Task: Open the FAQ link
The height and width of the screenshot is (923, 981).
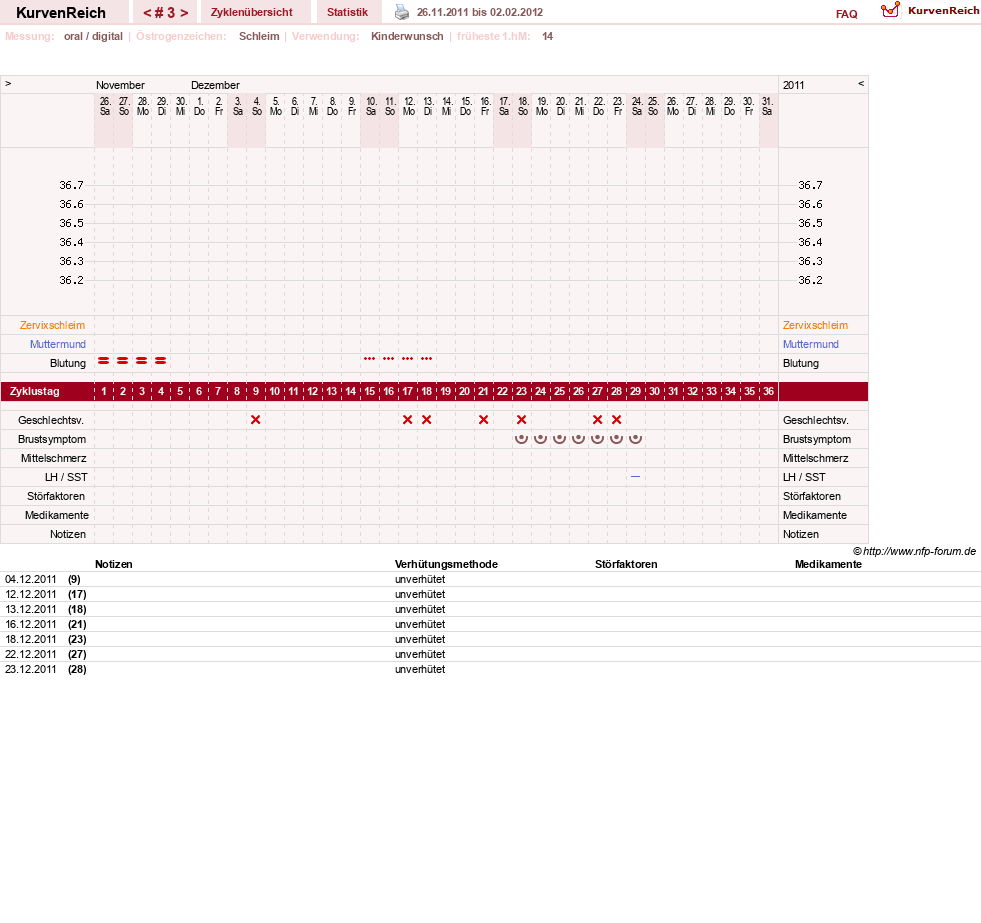Action: pos(846,14)
